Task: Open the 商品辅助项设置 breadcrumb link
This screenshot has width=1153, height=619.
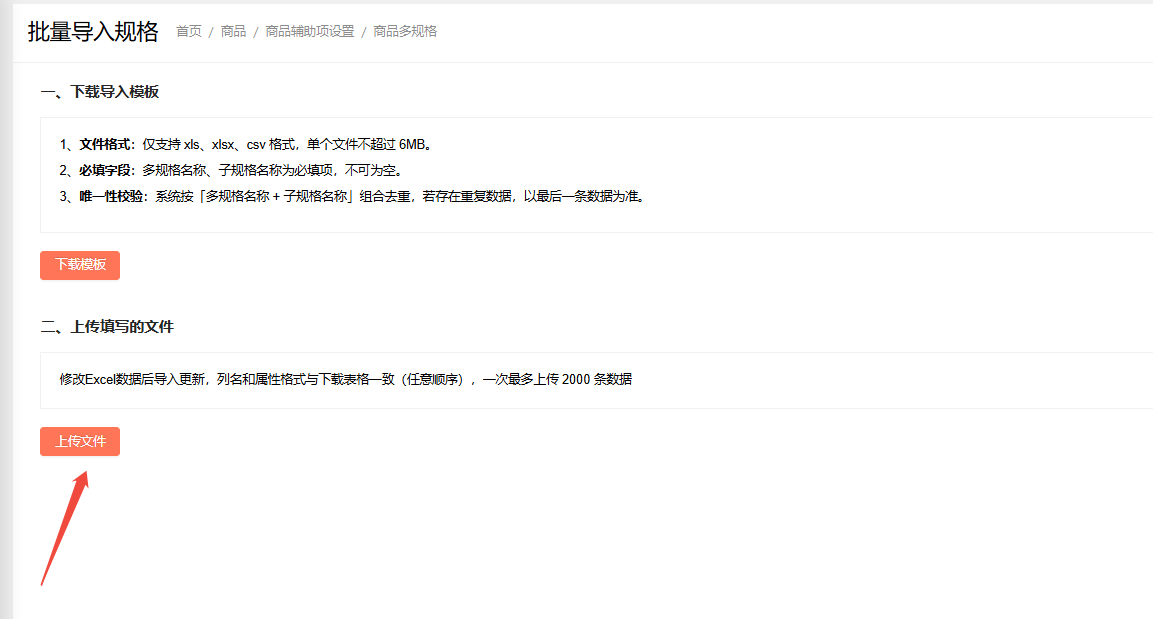Action: 310,31
